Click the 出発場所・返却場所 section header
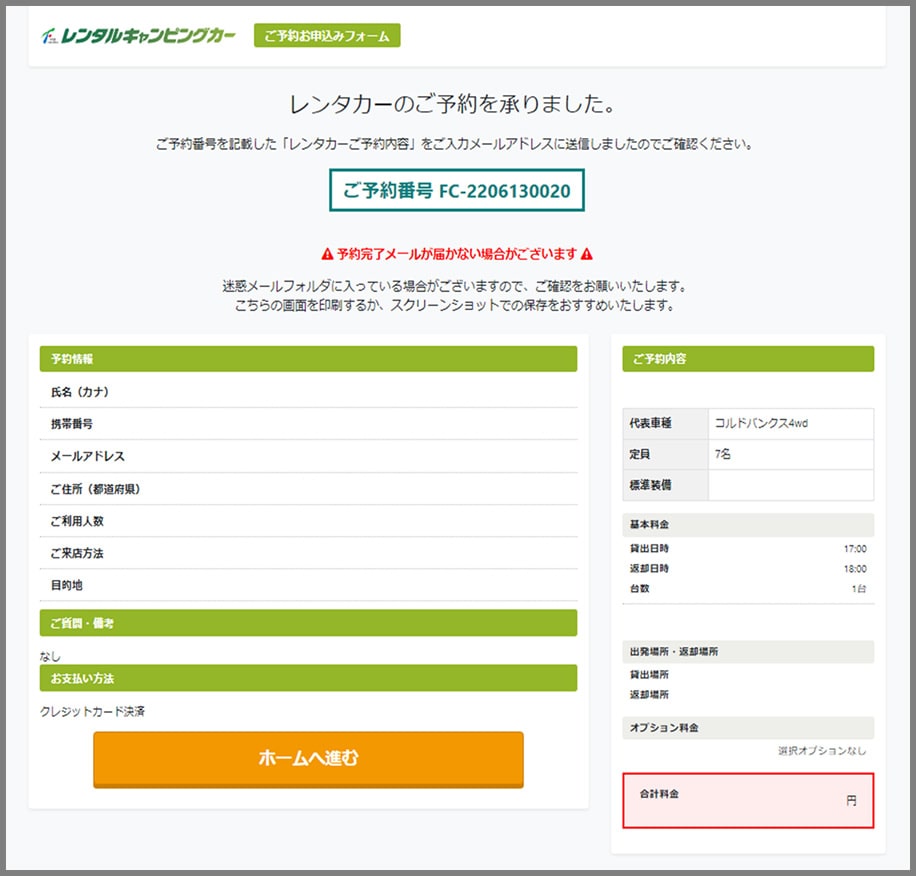The image size is (916, 876). (747, 651)
